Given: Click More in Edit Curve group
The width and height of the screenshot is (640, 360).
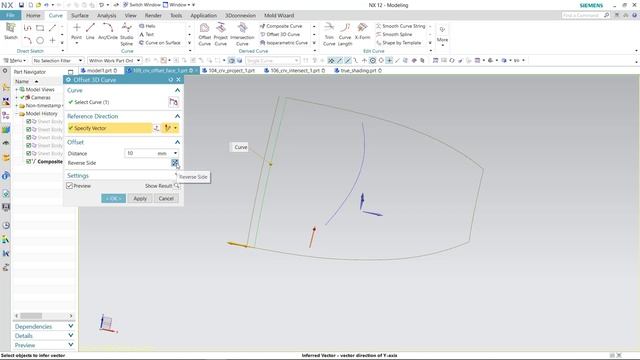Looking at the screenshot, I should [x=442, y=34].
